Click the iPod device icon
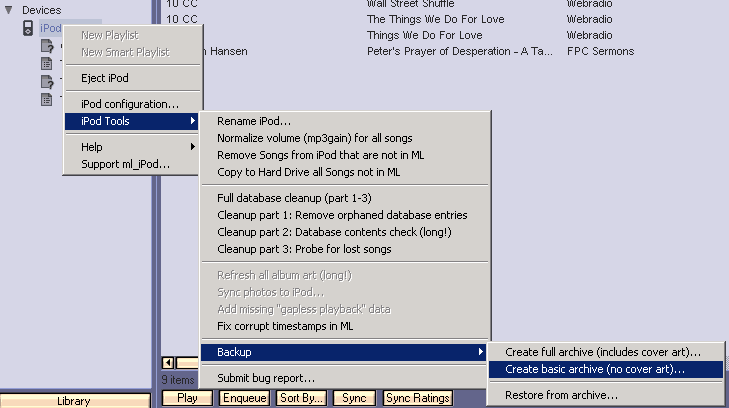Viewport: 729px width, 408px height. (x=28, y=28)
